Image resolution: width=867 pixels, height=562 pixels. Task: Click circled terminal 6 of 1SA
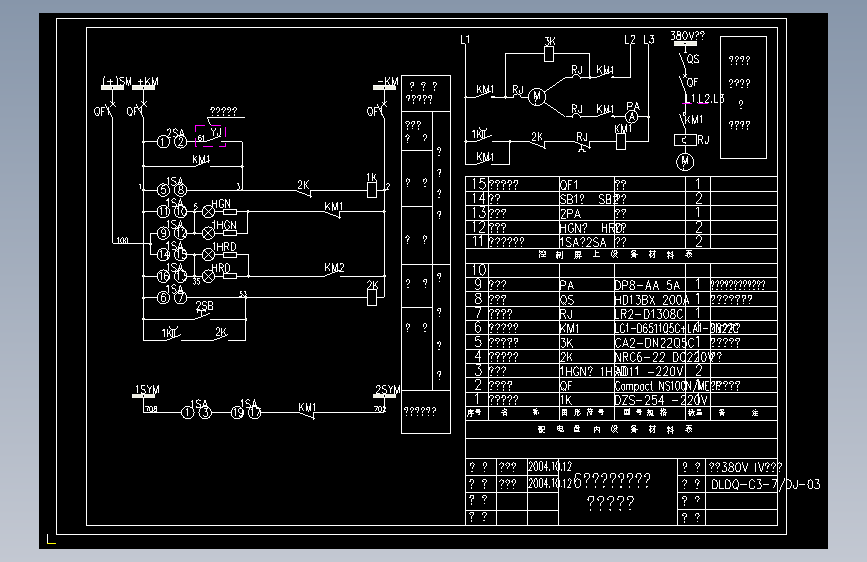pos(163,298)
